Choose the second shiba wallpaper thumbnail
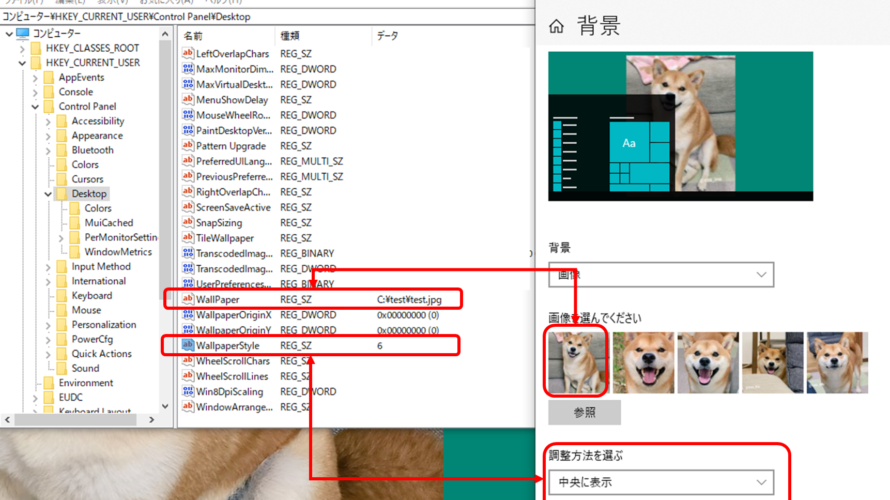The width and height of the screenshot is (890, 500). tap(644, 363)
